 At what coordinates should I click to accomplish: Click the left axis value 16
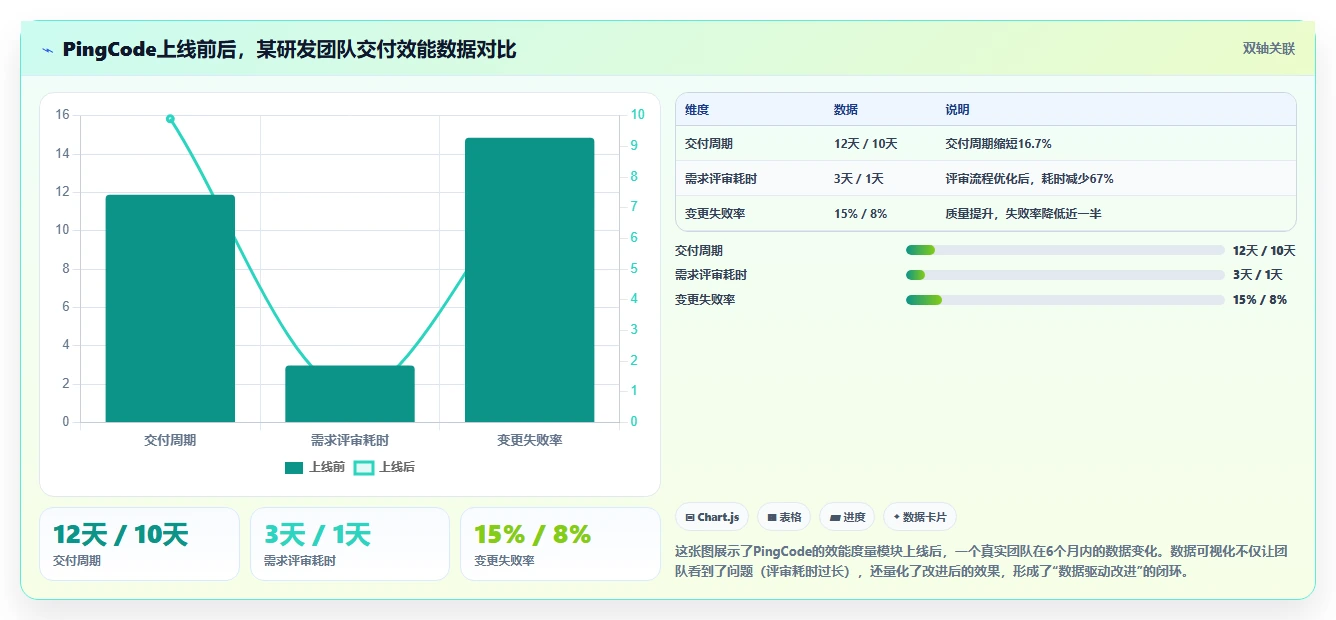tap(62, 115)
